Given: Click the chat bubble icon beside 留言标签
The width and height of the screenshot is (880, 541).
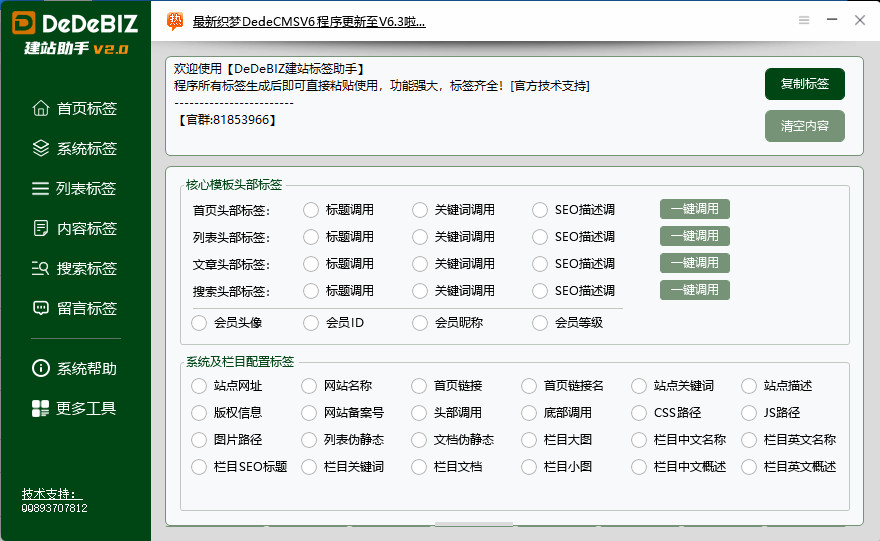Looking at the screenshot, I should click(41, 308).
